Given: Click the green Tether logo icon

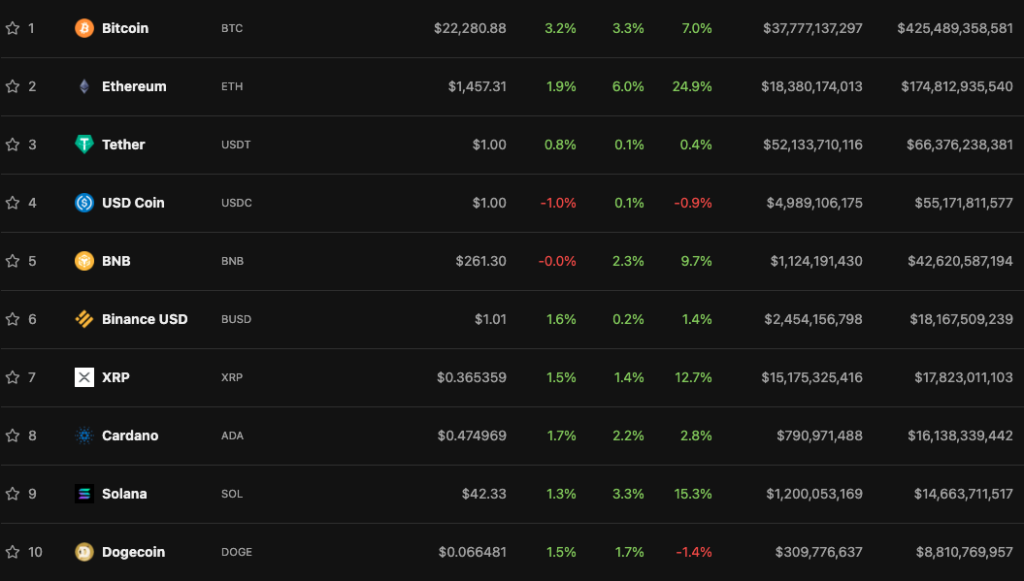Looking at the screenshot, I should point(85,144).
